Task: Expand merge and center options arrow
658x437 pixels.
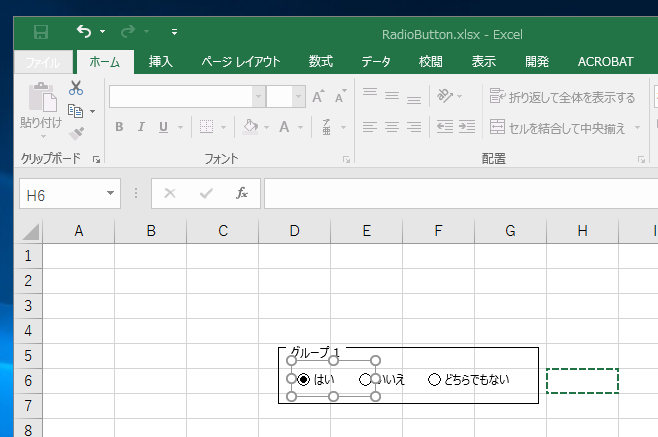Action: (x=637, y=128)
